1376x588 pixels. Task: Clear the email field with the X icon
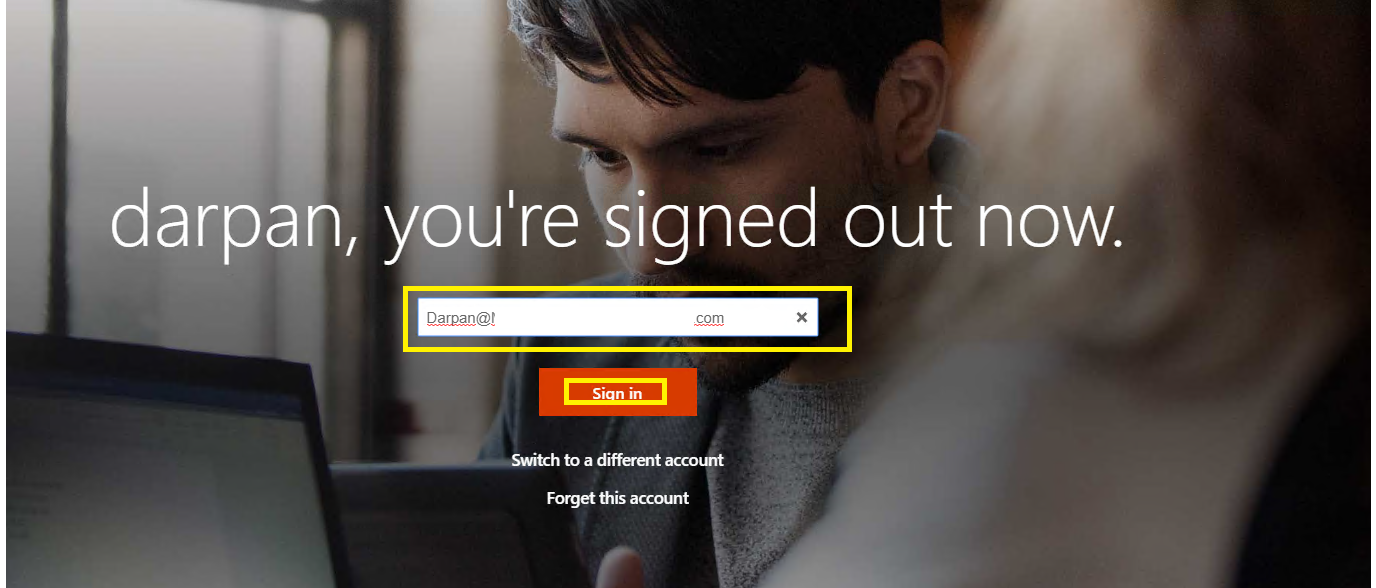click(801, 318)
